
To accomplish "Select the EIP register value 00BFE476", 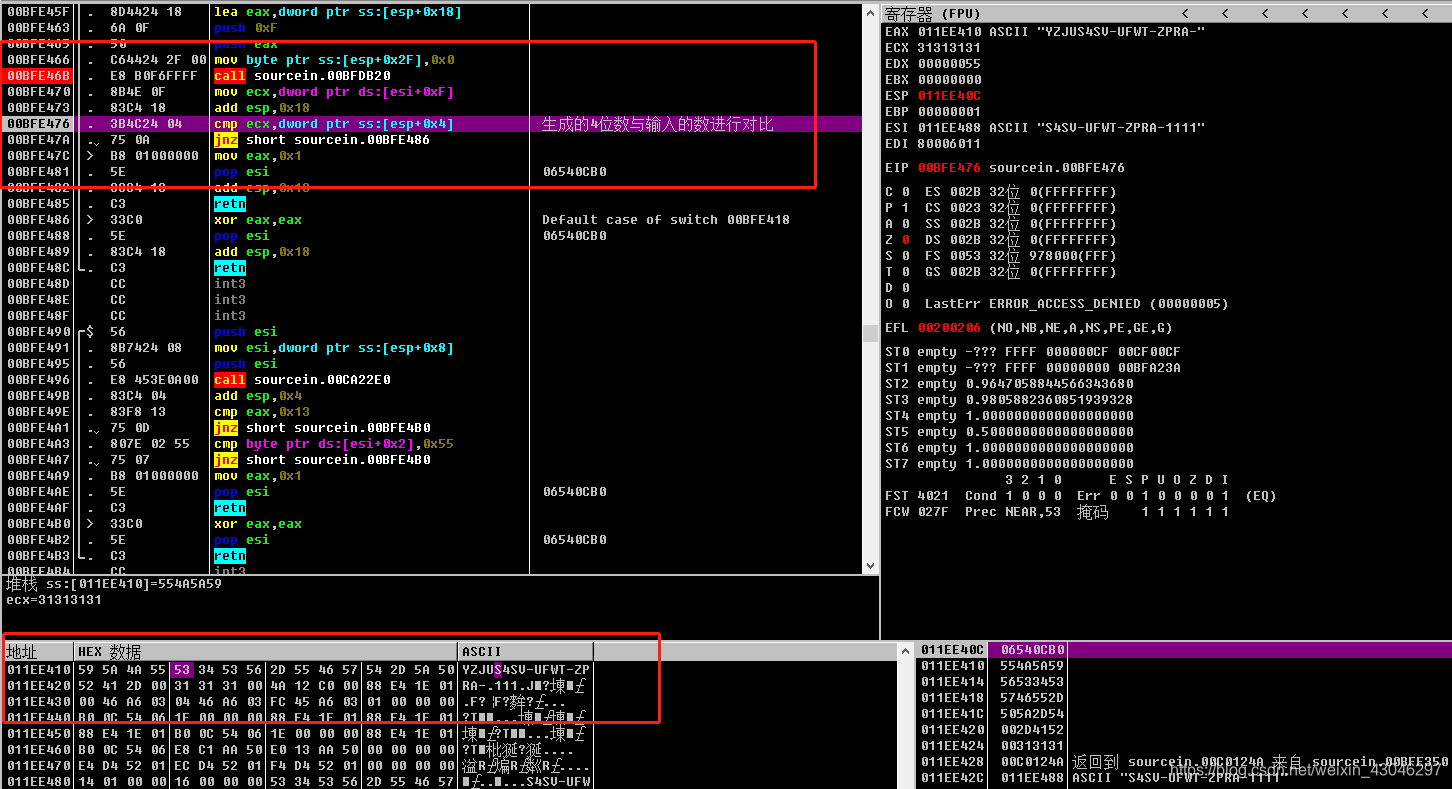I will coord(949,168).
